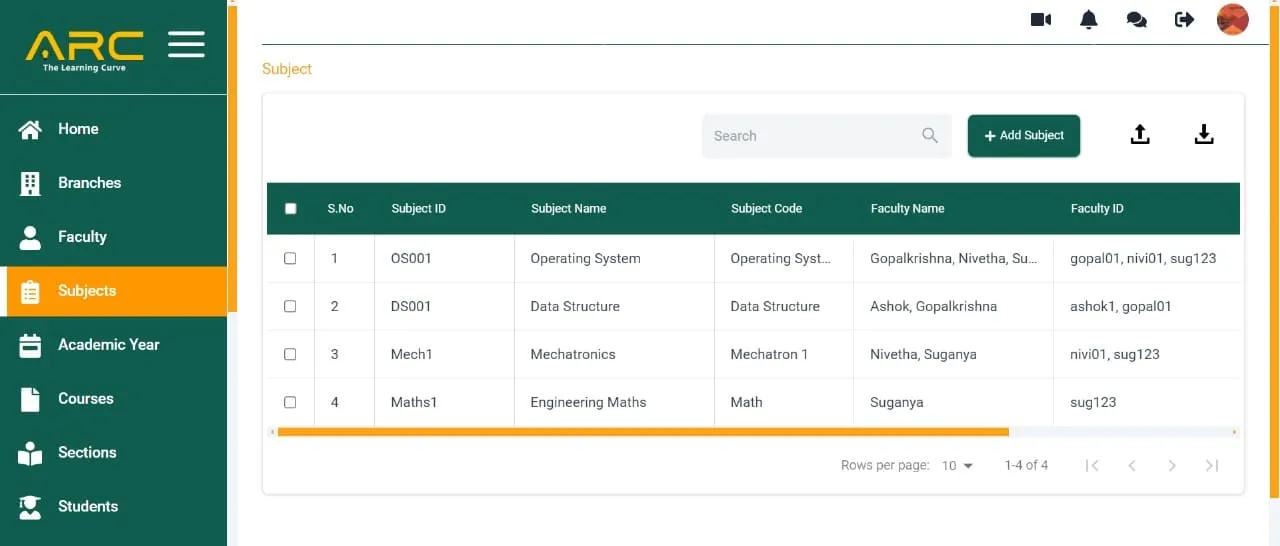Open the user profile avatar
The image size is (1280, 546).
1232,19
